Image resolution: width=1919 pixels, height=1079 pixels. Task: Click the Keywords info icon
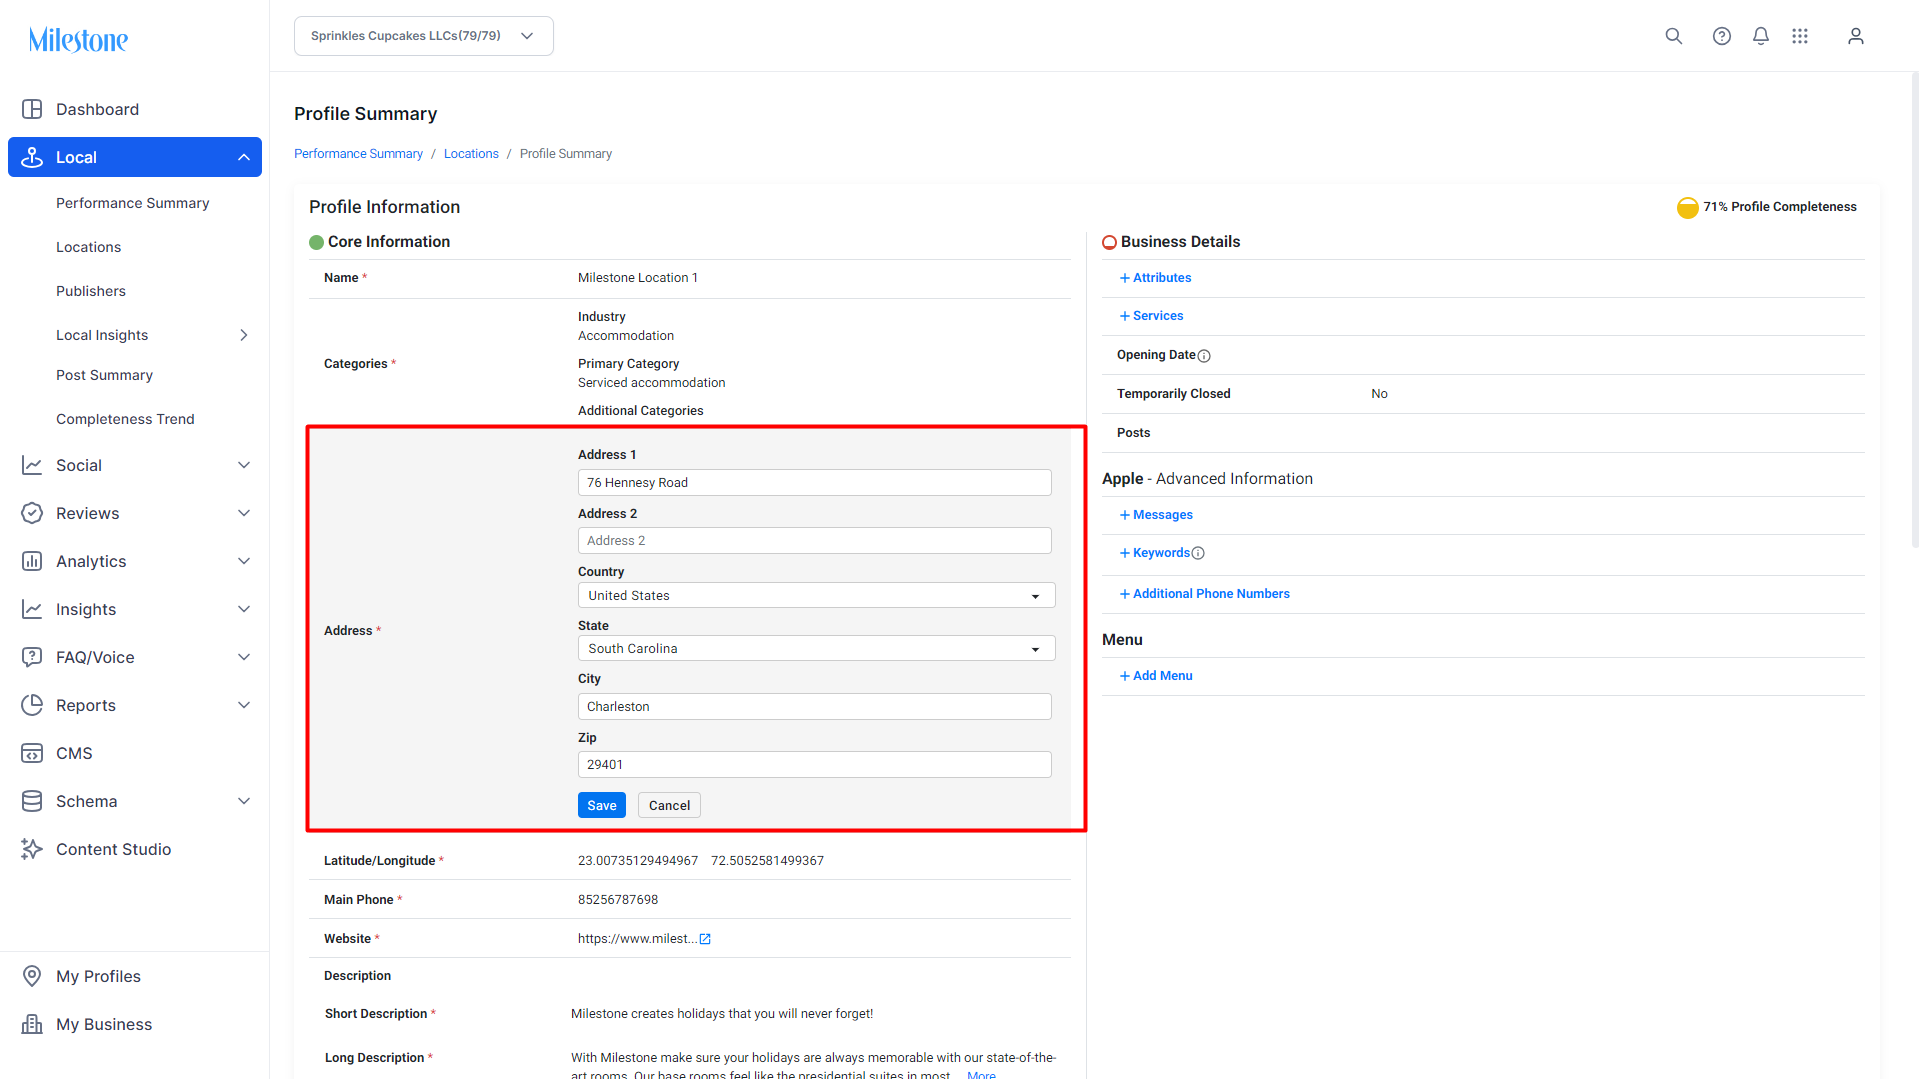(1198, 553)
